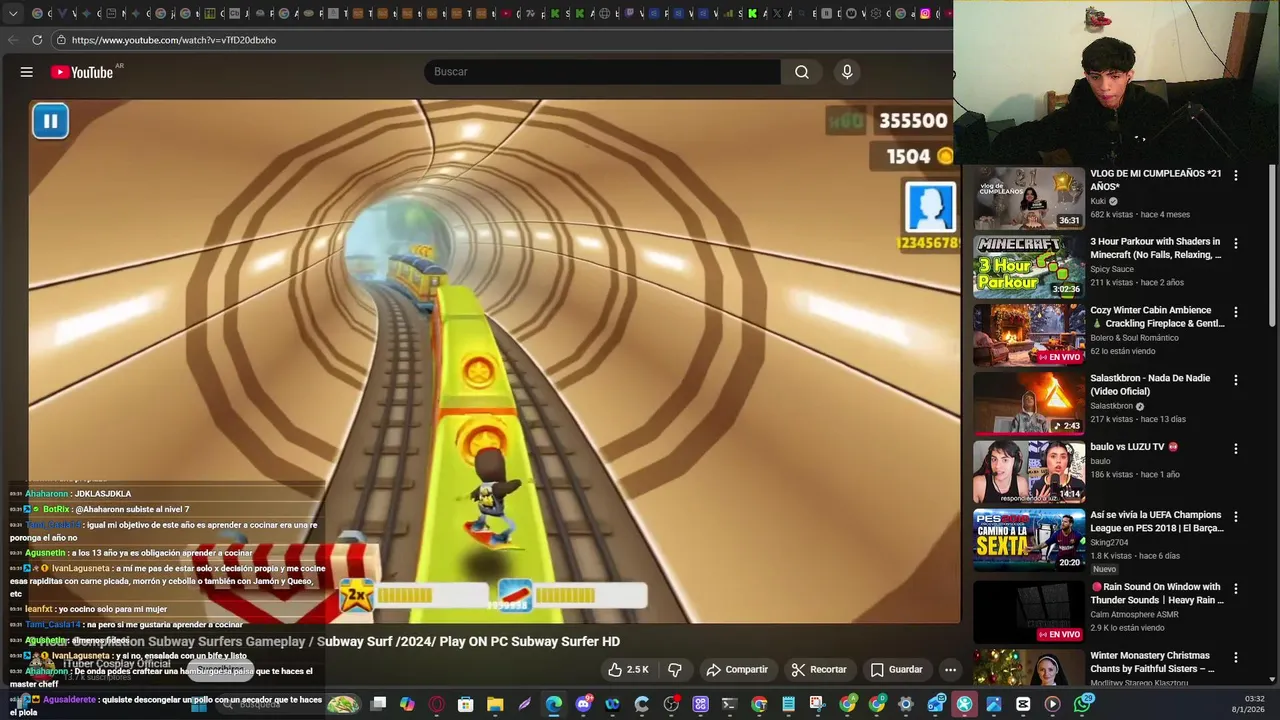Image resolution: width=1280 pixels, height=720 pixels.
Task: Open Microsoft Store from the taskbar
Action: pos(465,705)
